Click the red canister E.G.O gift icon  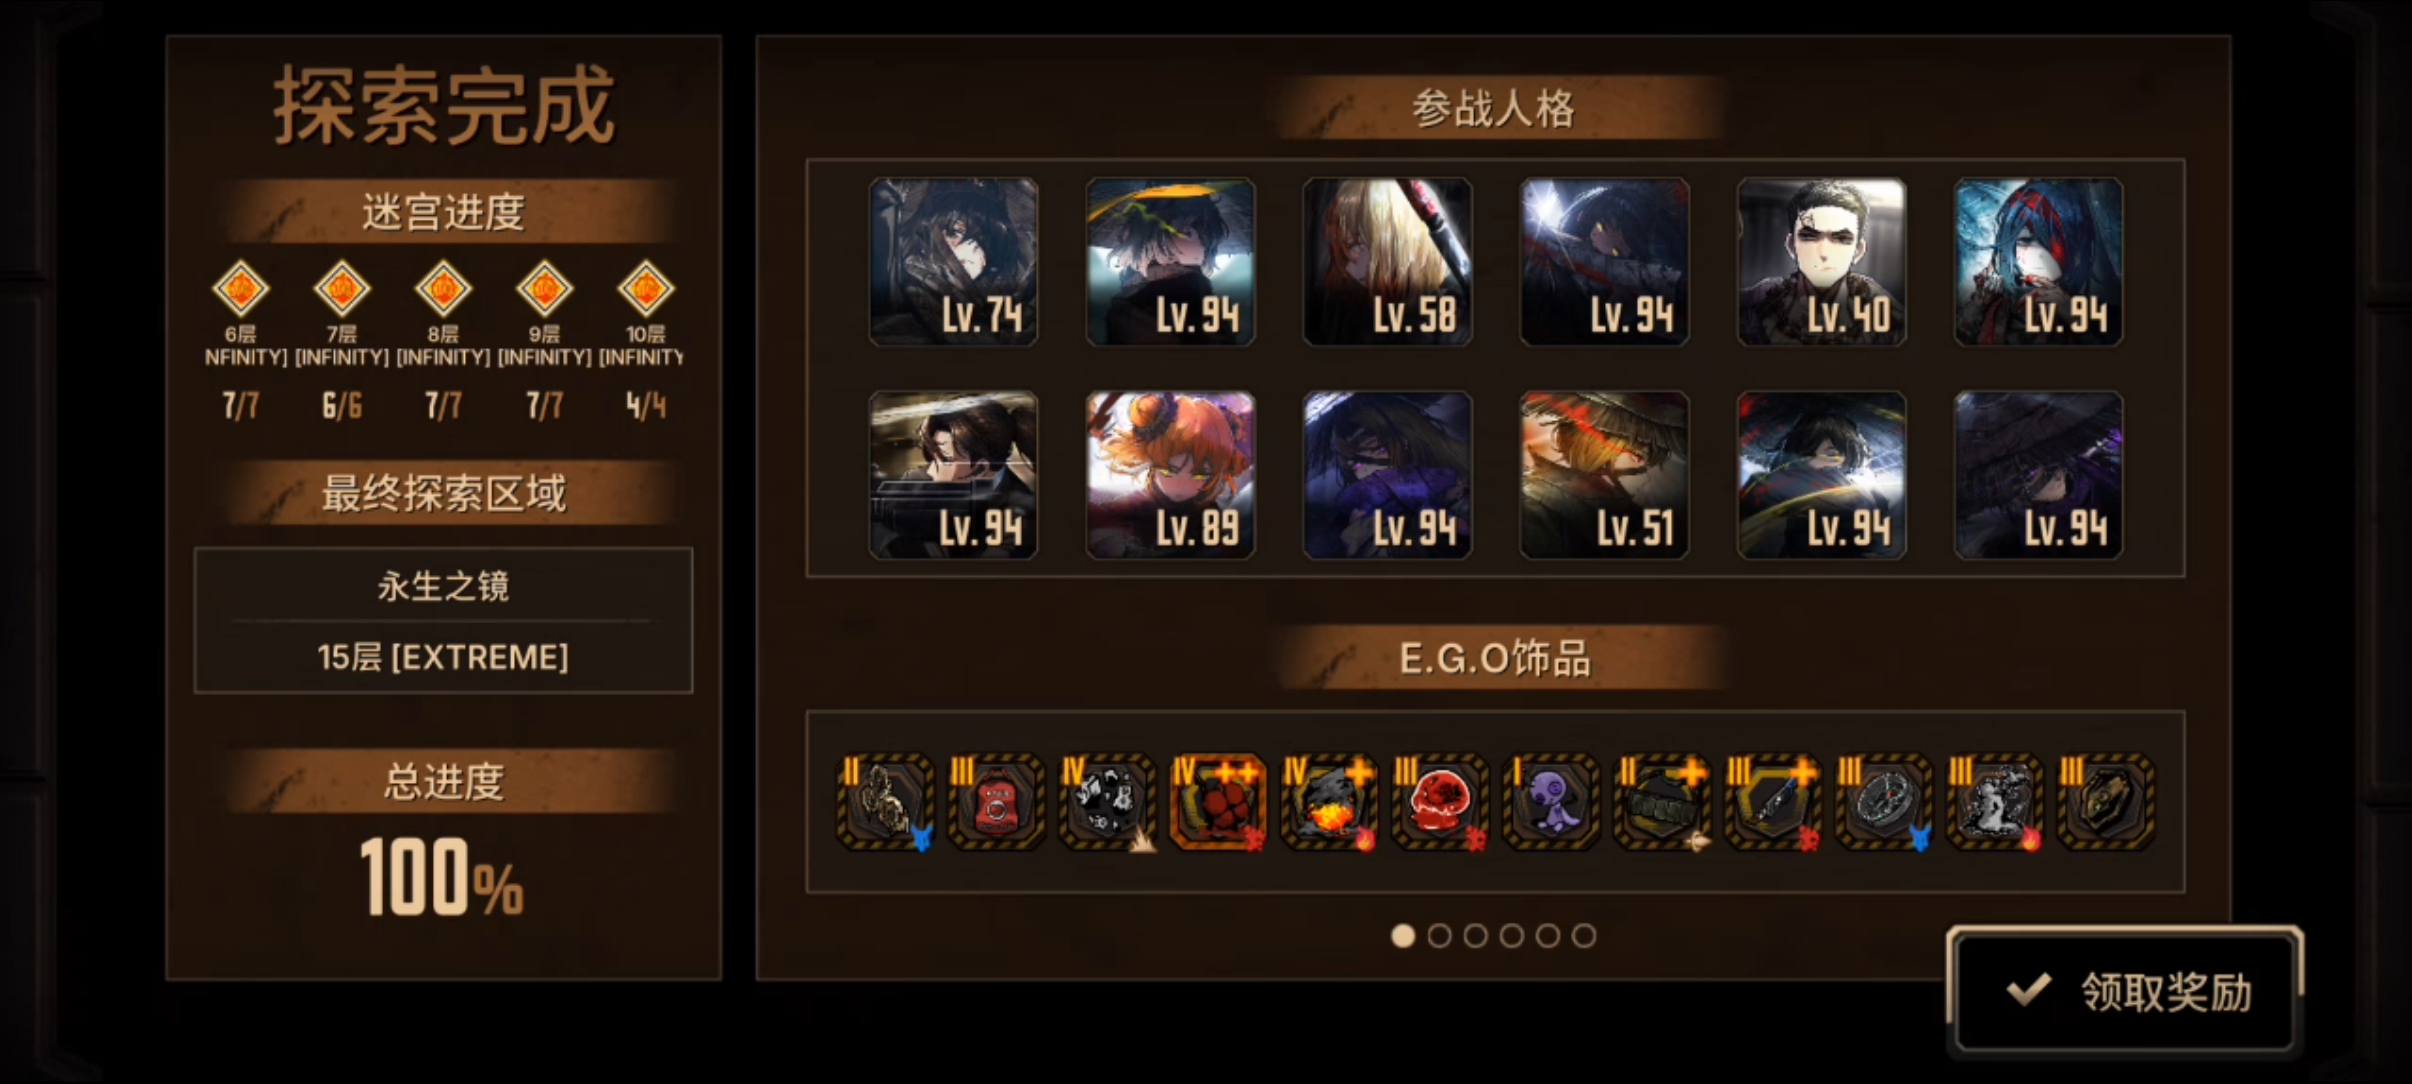click(996, 802)
